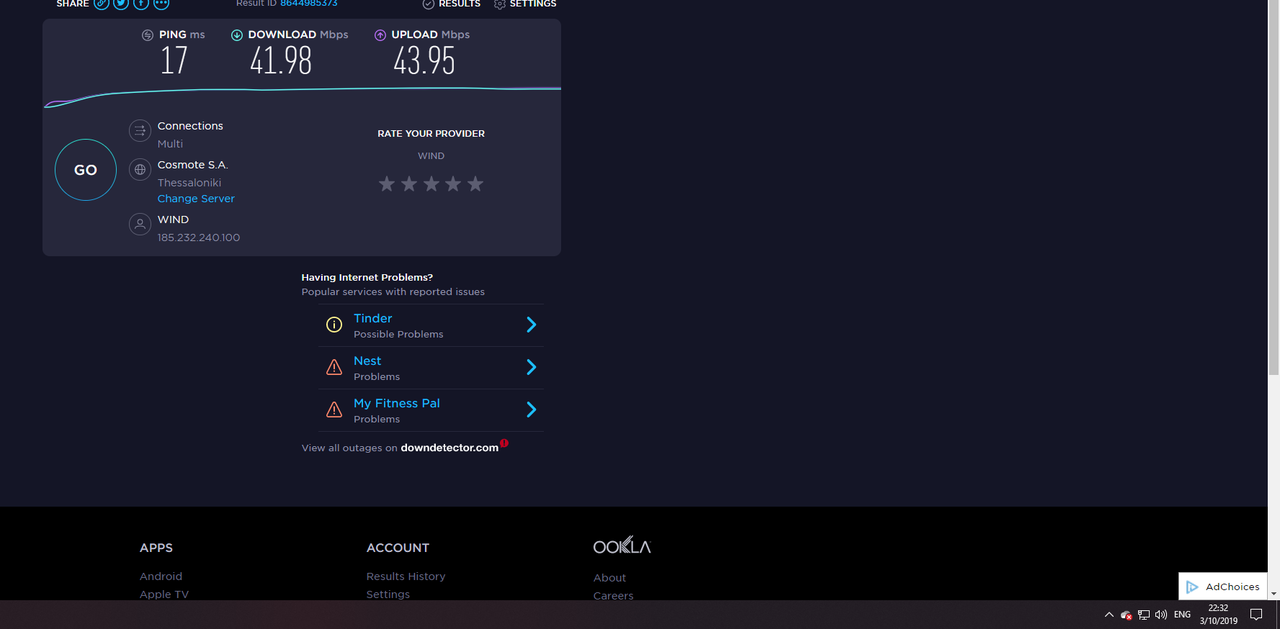Click the page vertical scrollbar
The width and height of the screenshot is (1280, 629).
pyautogui.click(x=1274, y=185)
